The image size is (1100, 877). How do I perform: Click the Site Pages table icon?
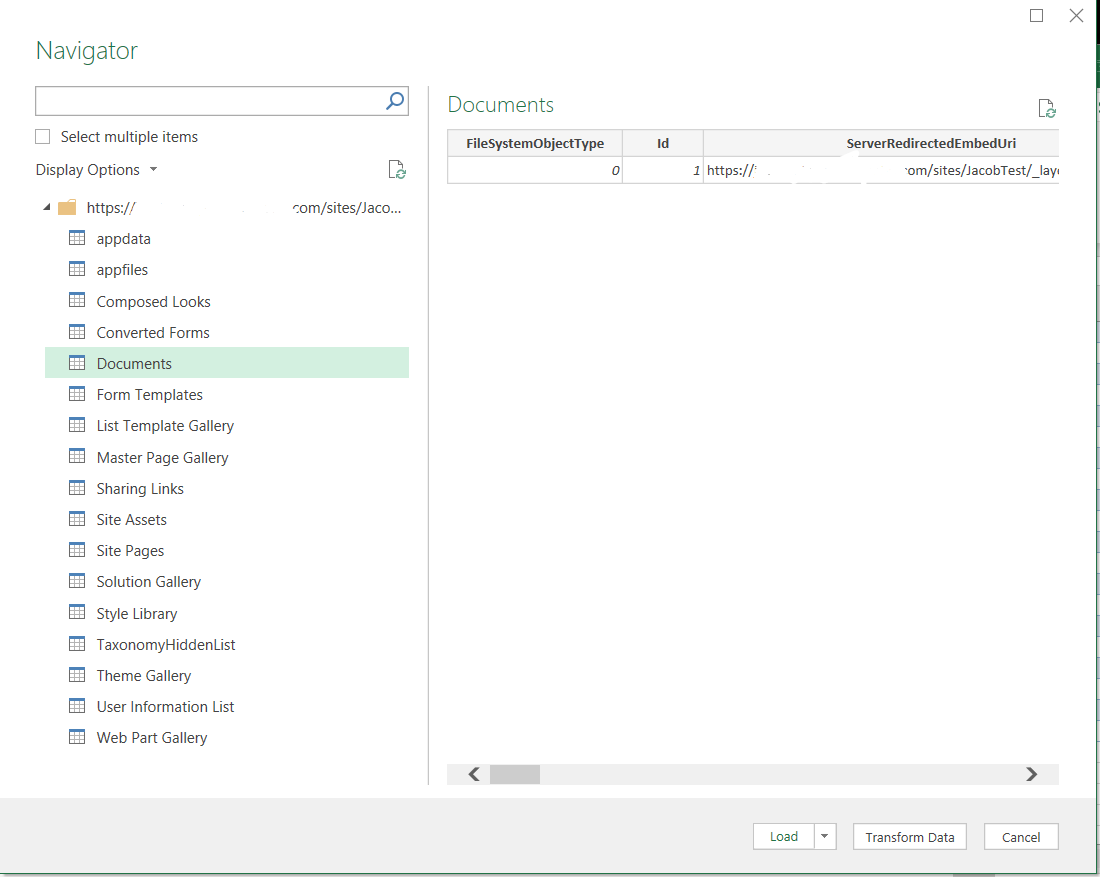77,550
